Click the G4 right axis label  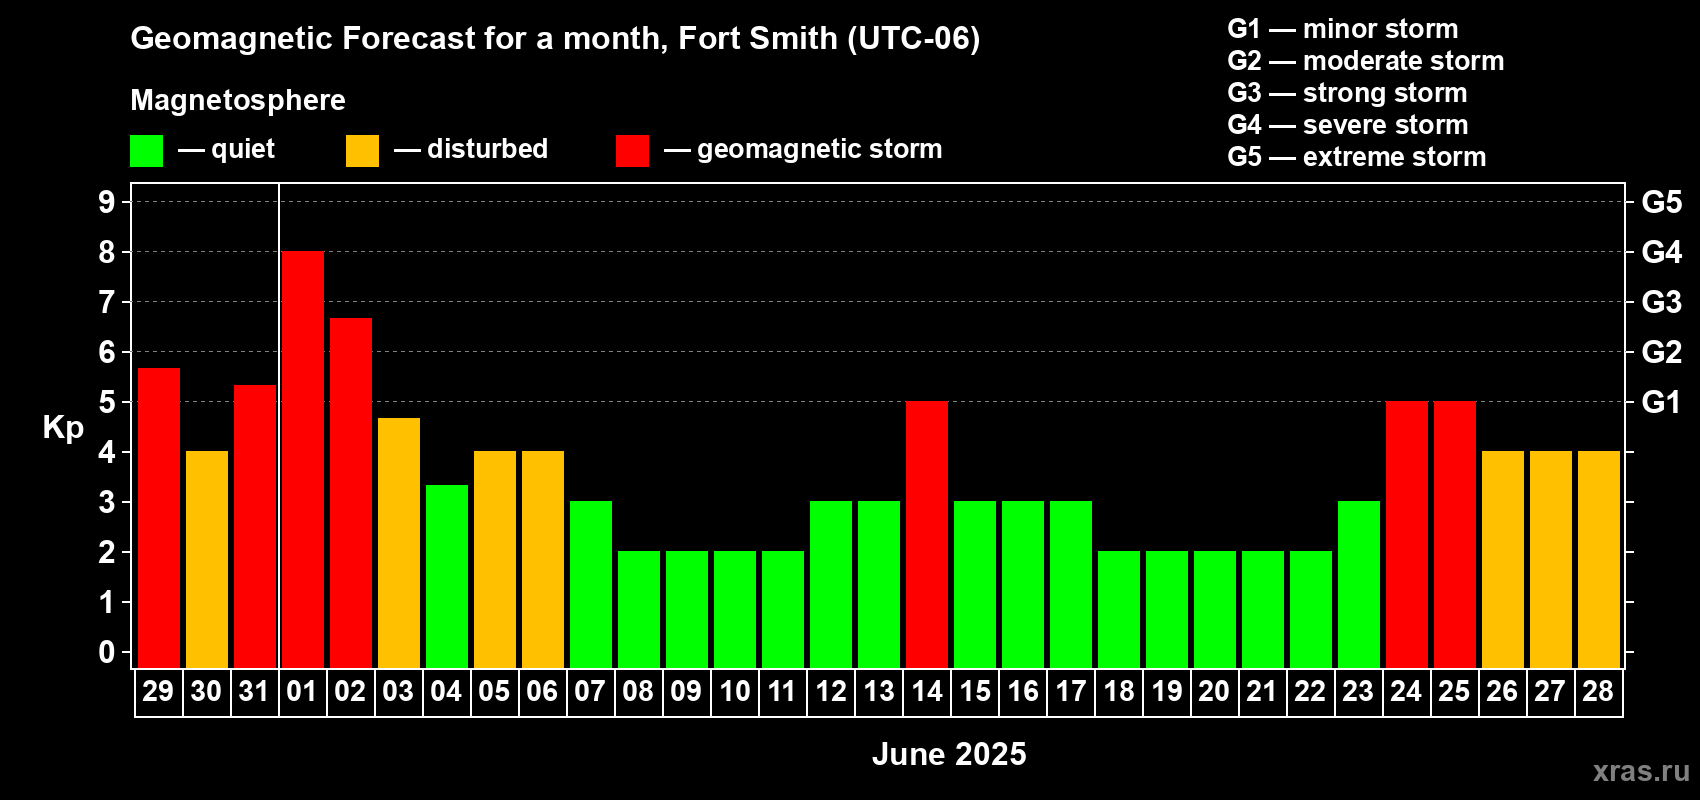coord(1661,252)
